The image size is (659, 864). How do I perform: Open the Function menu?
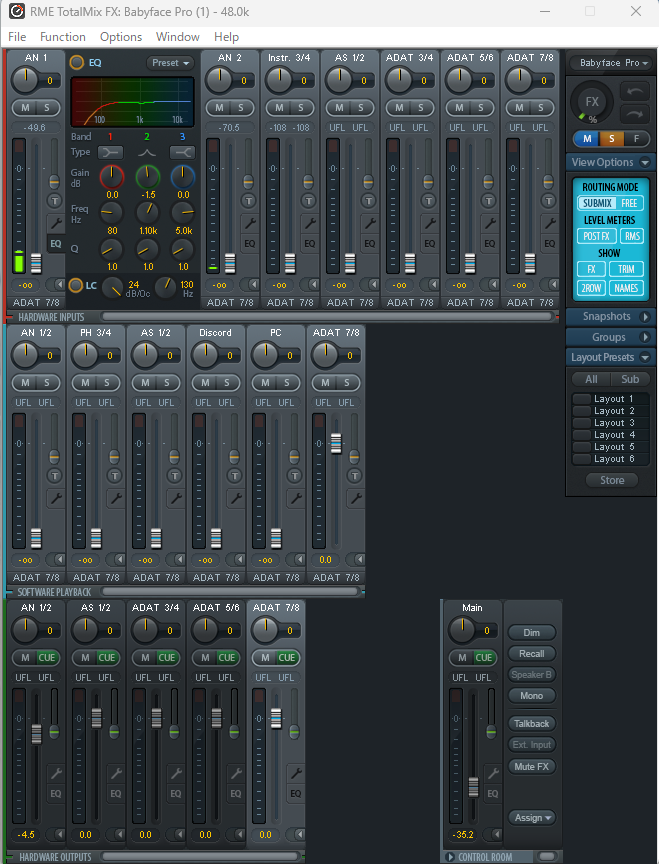coord(63,37)
